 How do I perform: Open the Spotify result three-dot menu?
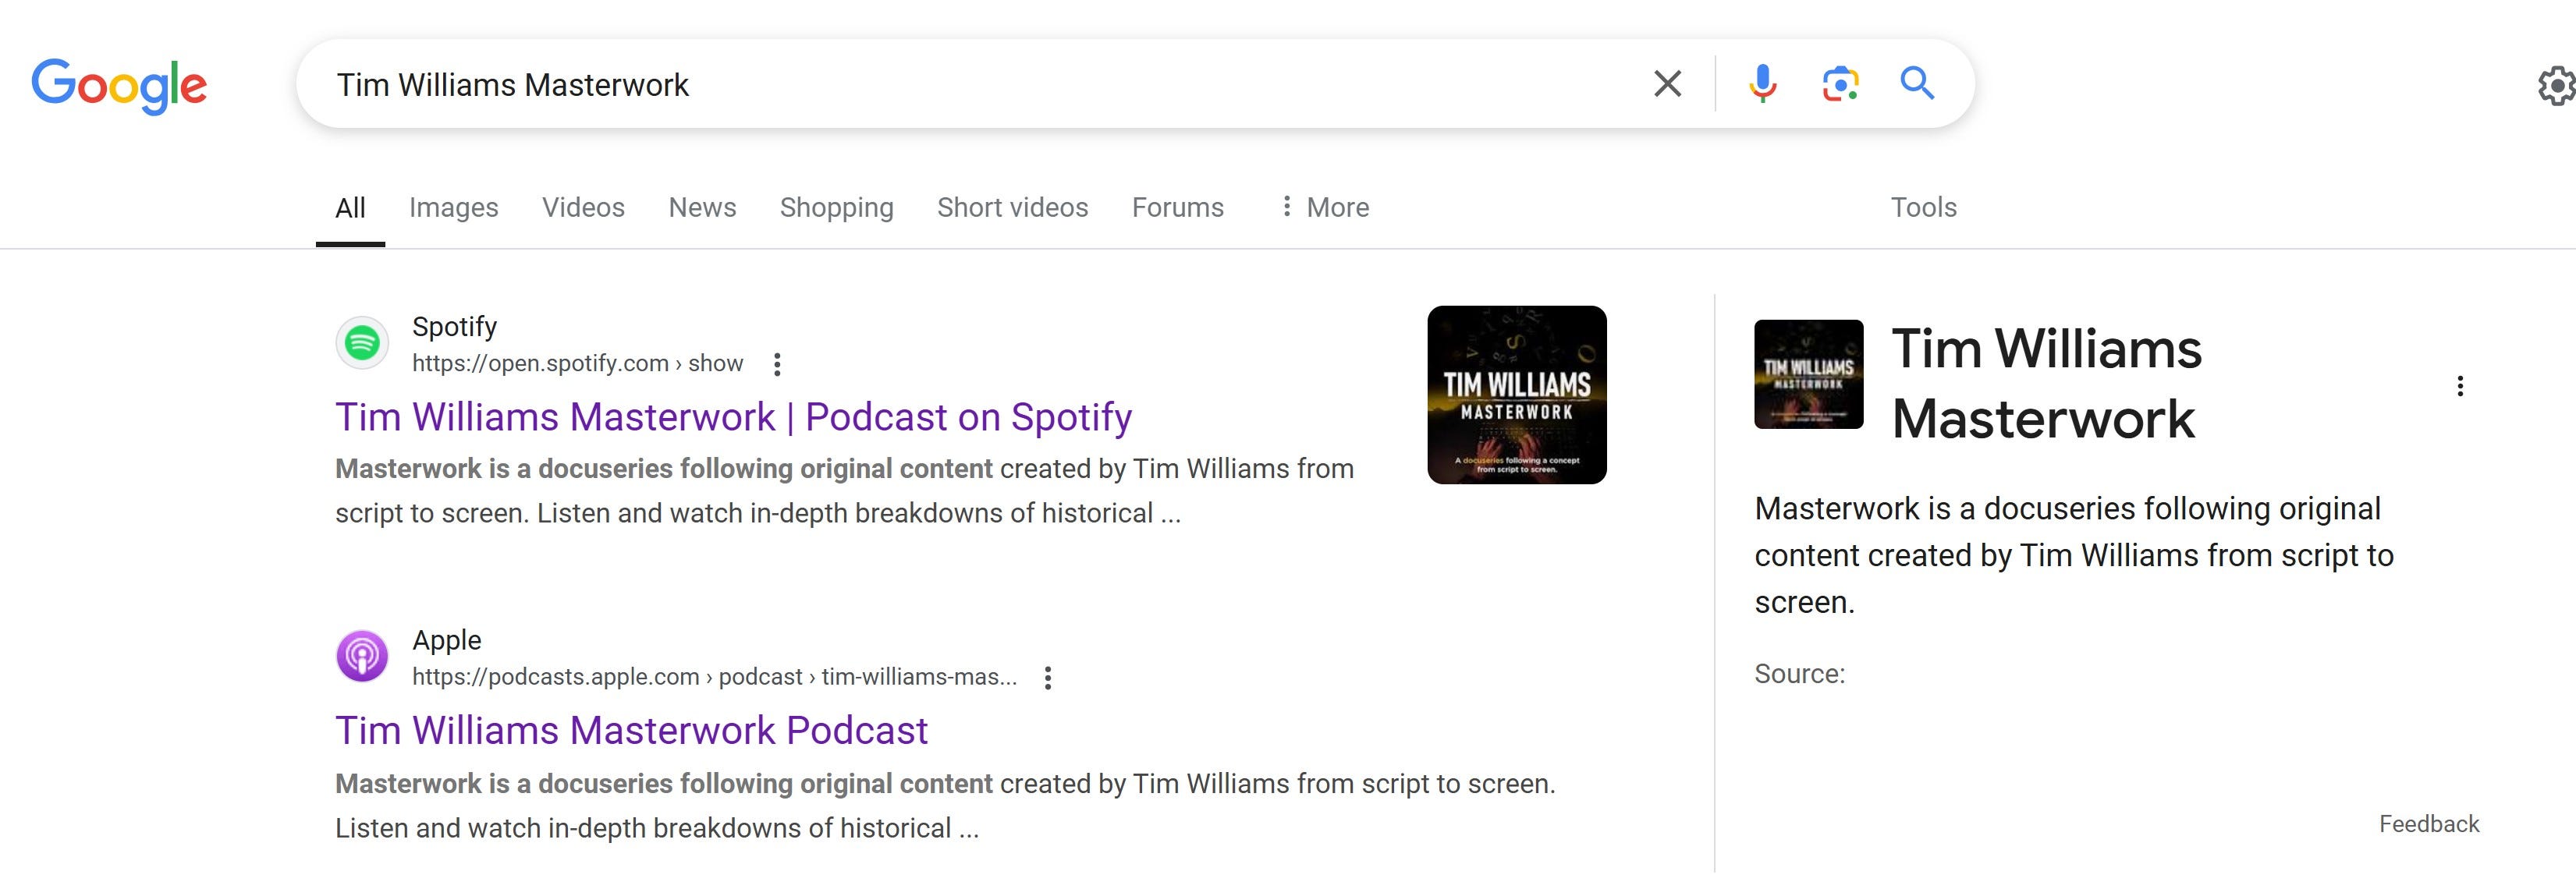pos(777,364)
